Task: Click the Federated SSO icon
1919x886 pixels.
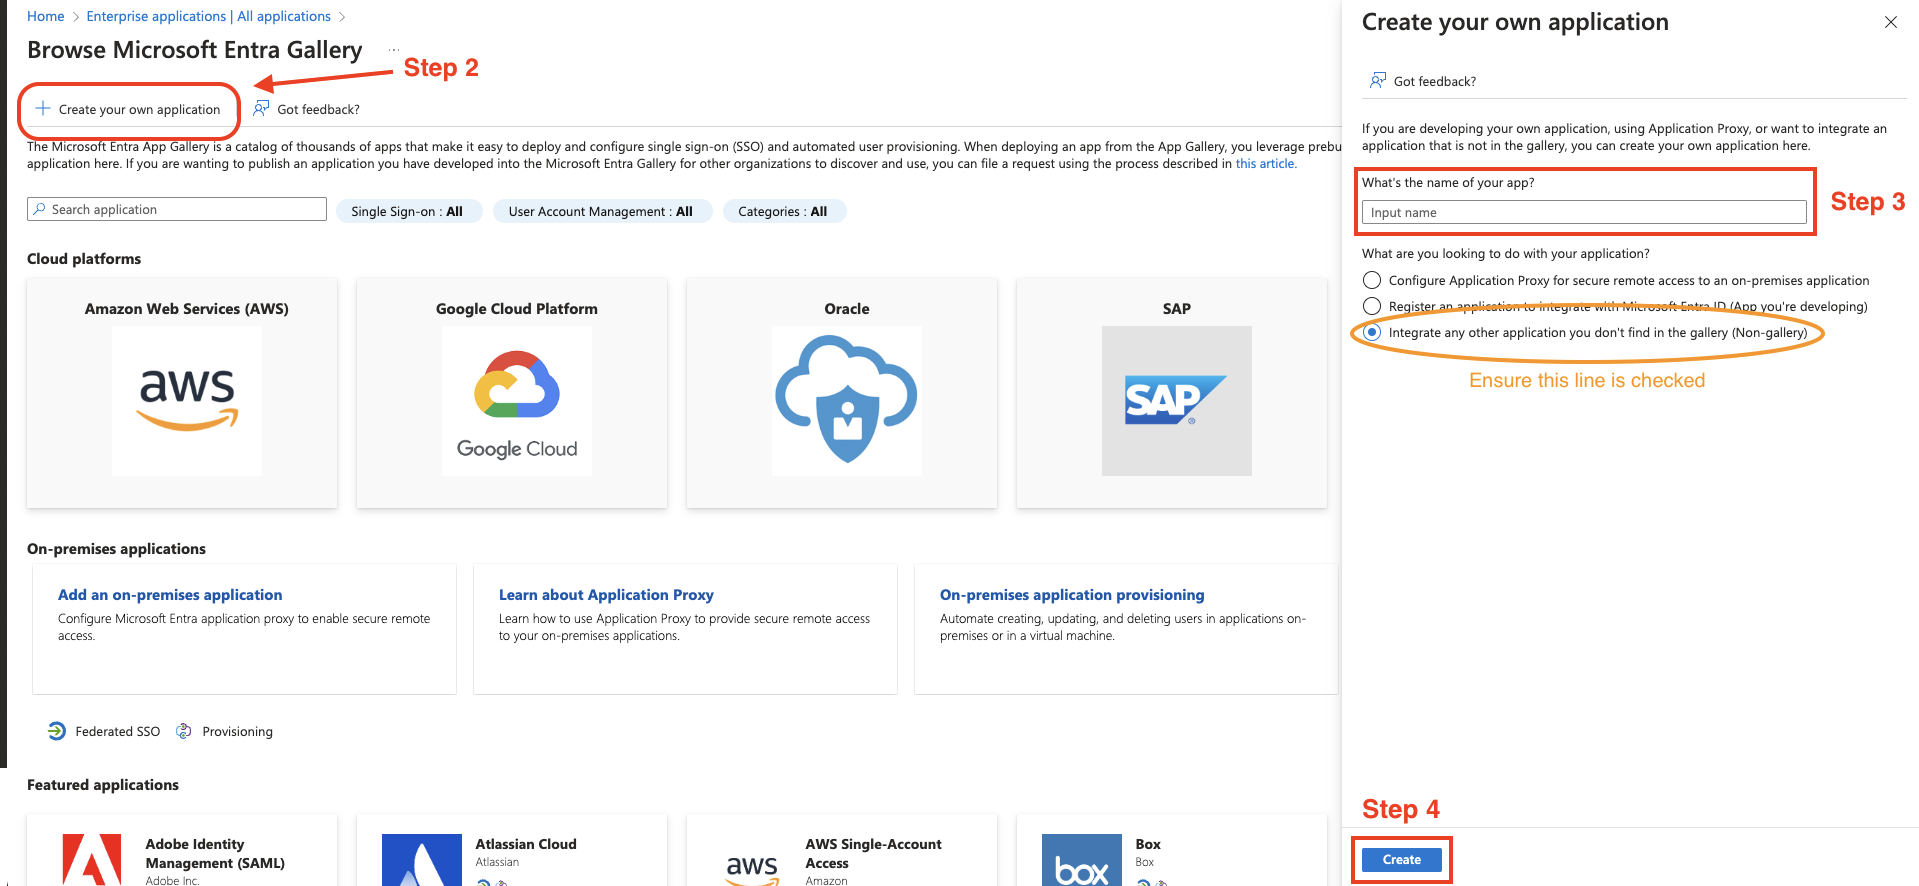Action: point(57,731)
